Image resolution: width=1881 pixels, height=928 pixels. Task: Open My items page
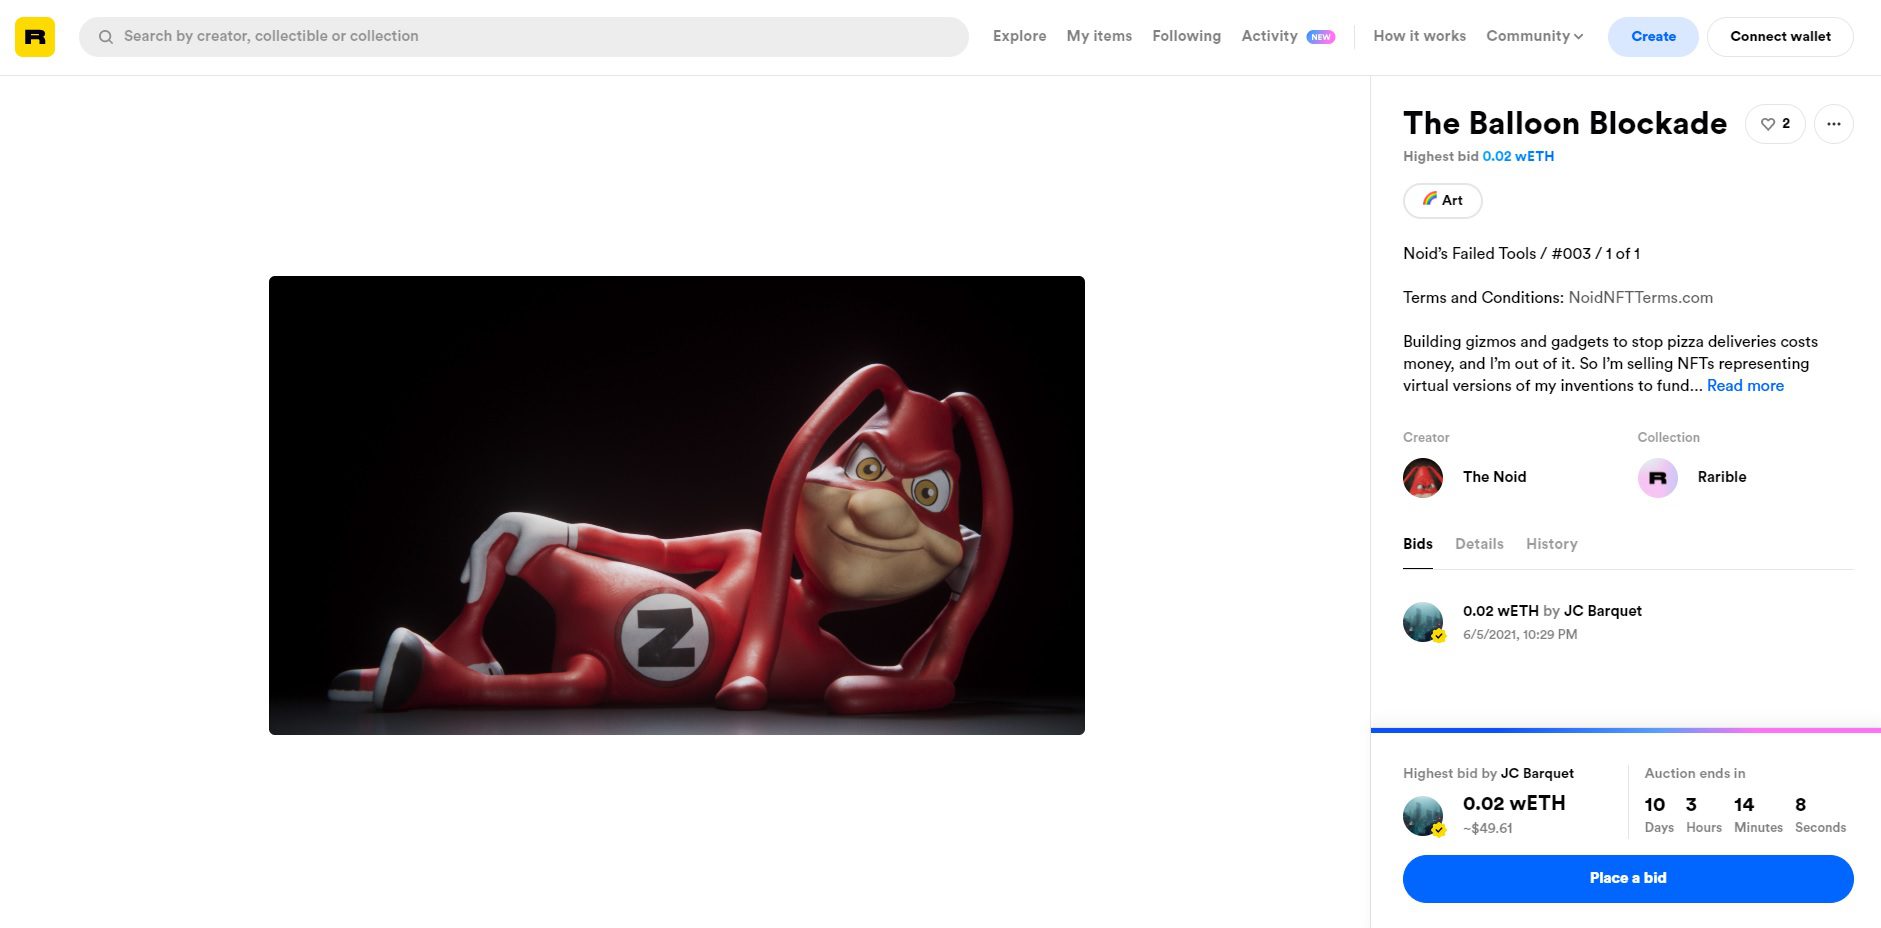[x=1099, y=36]
